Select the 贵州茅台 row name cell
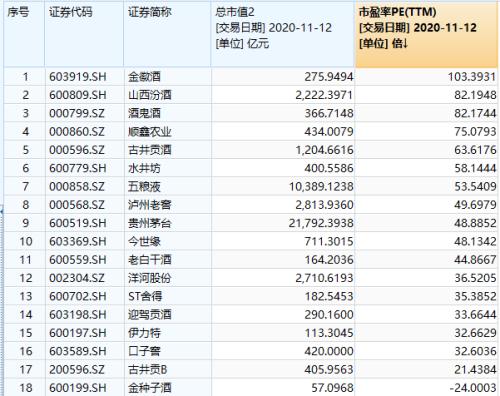Viewport: 500px width, 396px height. 167,223
